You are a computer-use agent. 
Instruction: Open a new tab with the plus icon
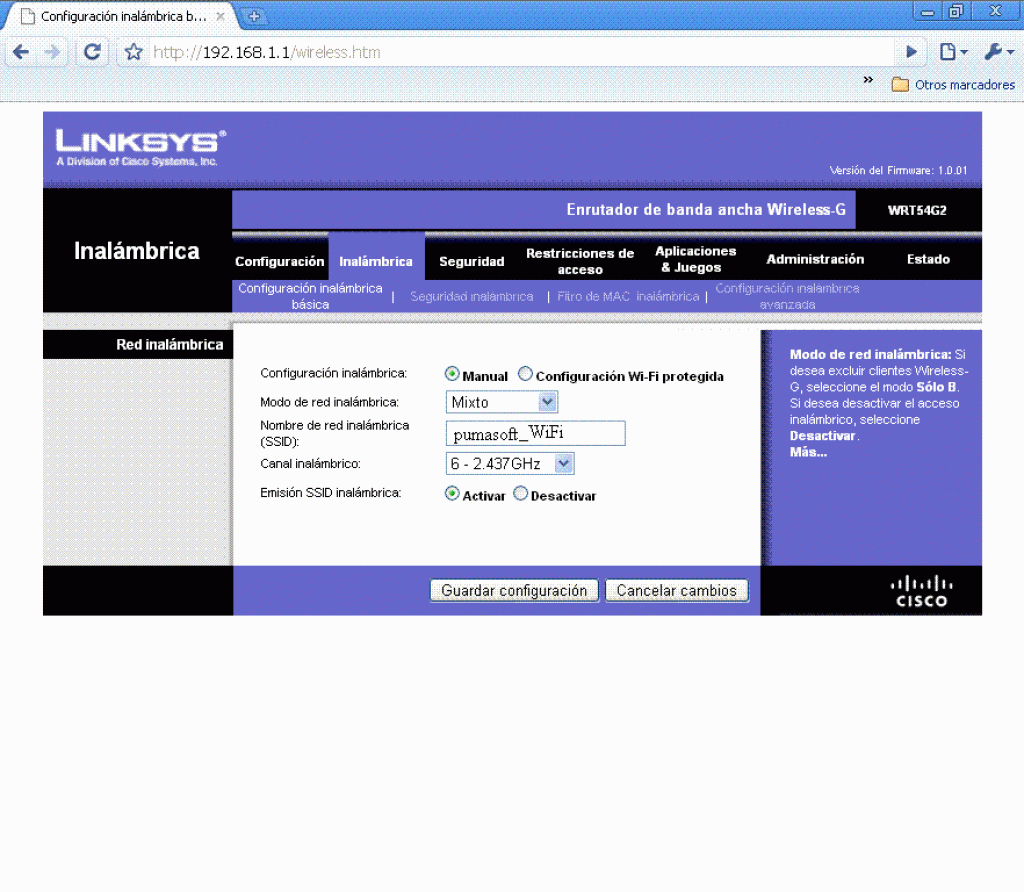255,16
